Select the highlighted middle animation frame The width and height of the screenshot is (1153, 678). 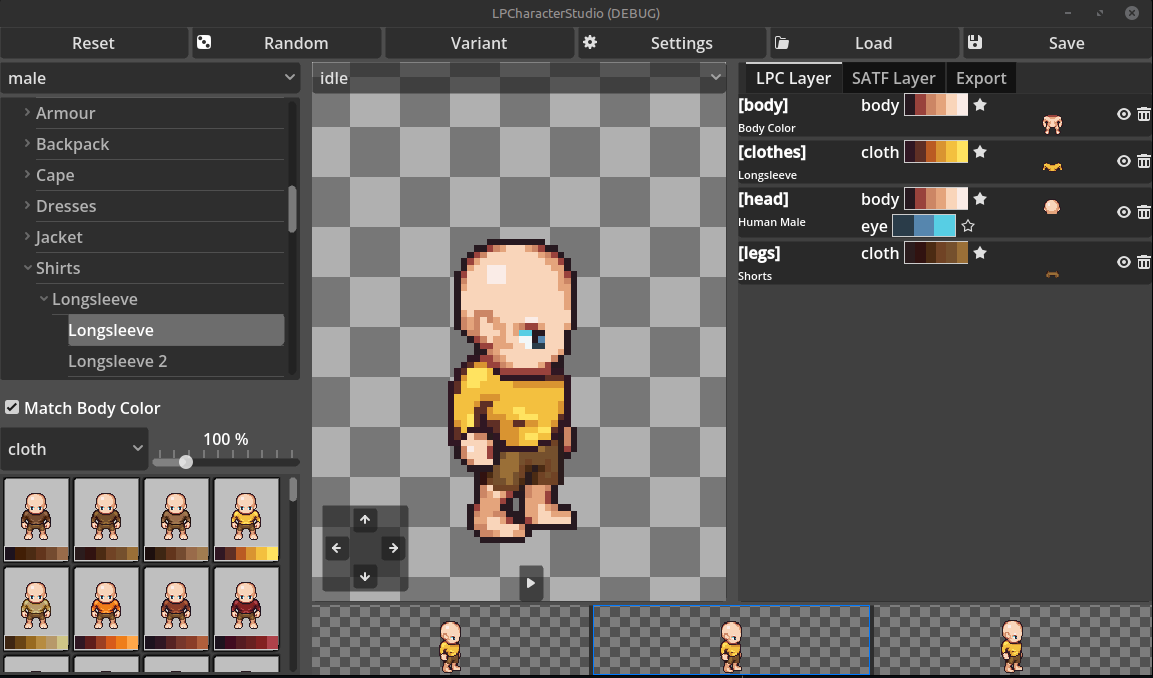point(731,640)
